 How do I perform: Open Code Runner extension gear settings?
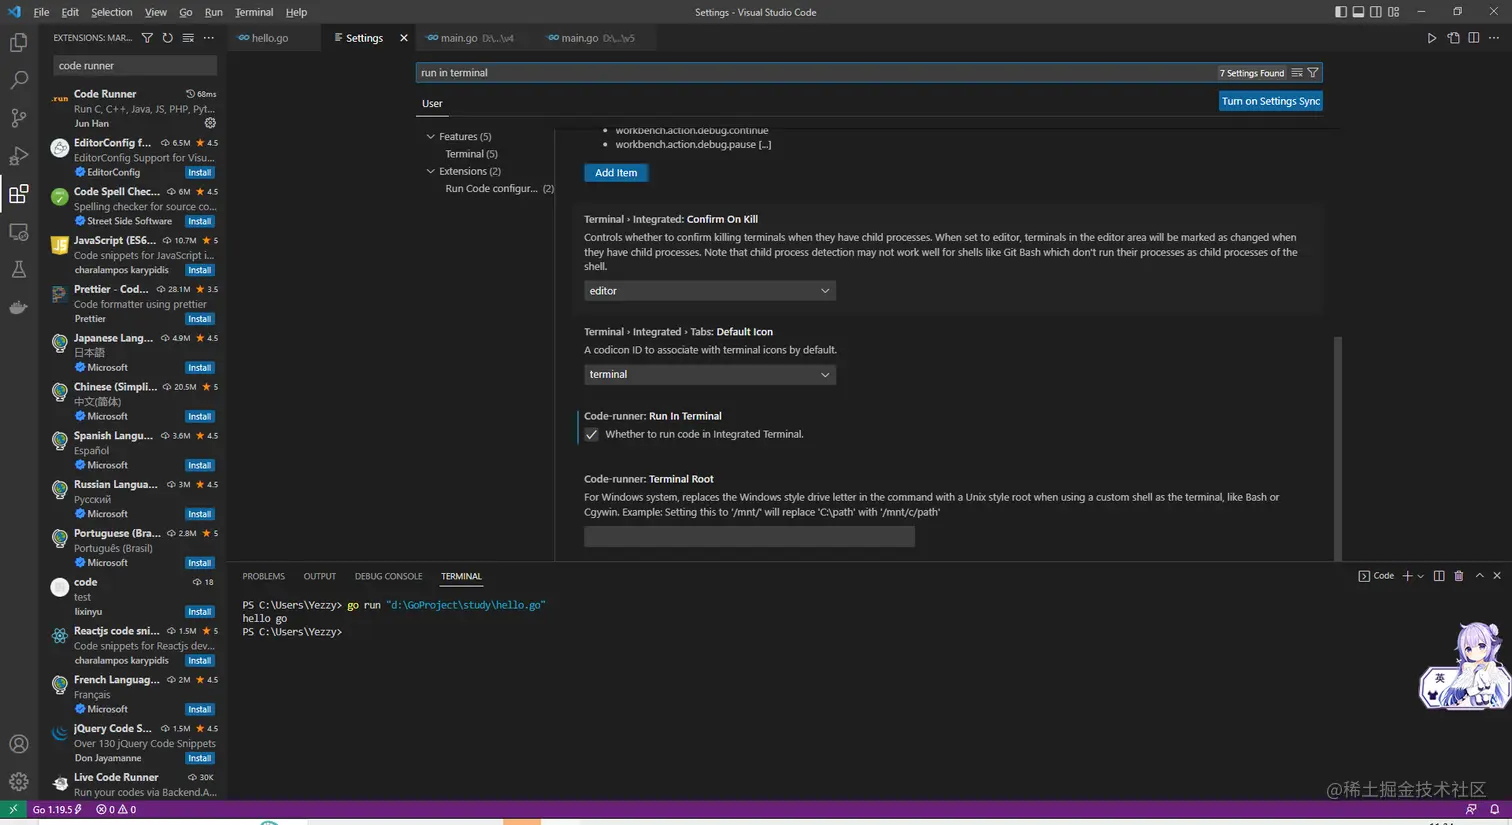pos(210,123)
